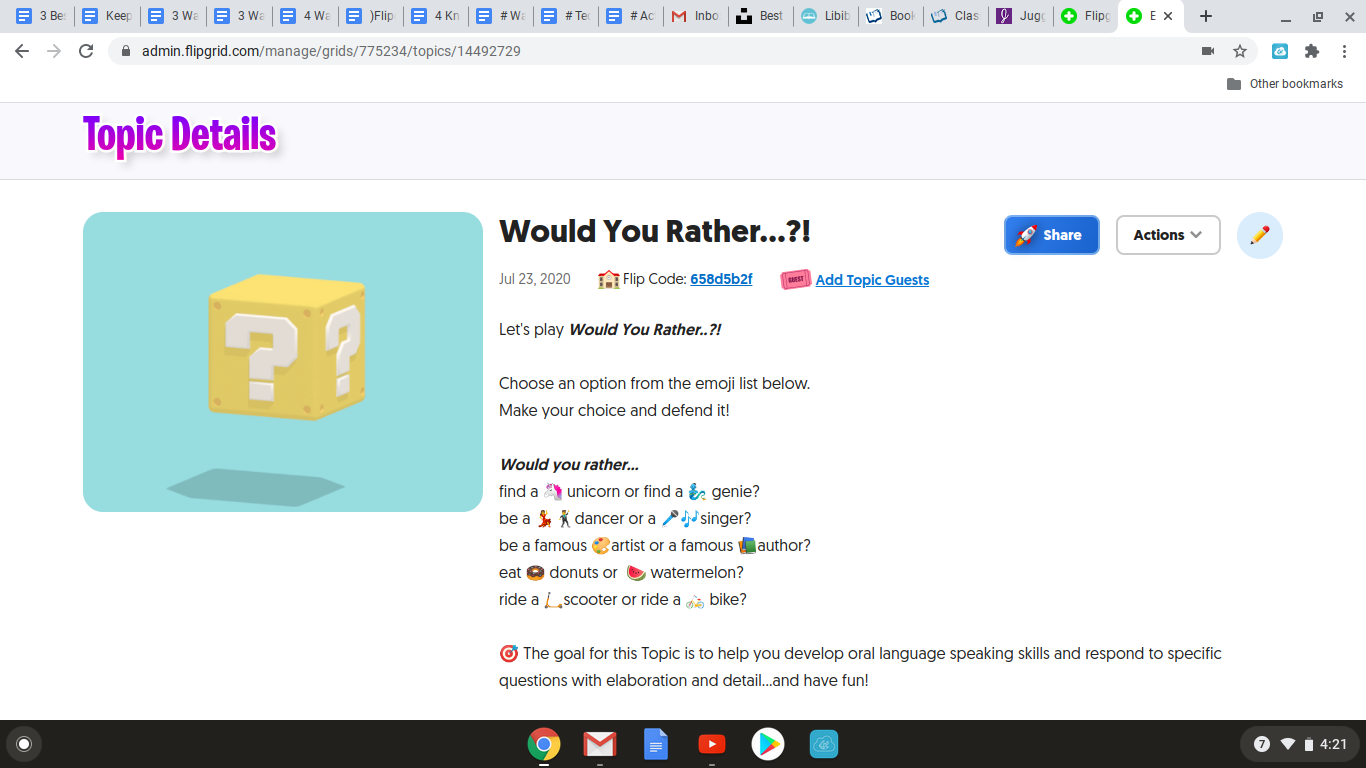The width and height of the screenshot is (1366, 768).
Task: Switch to the 'Jugg' tab
Action: tap(1021, 16)
